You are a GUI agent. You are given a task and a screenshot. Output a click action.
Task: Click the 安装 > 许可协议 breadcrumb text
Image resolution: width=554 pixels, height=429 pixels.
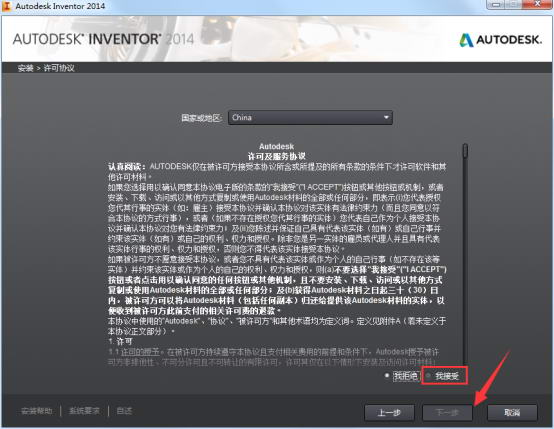tap(46, 68)
